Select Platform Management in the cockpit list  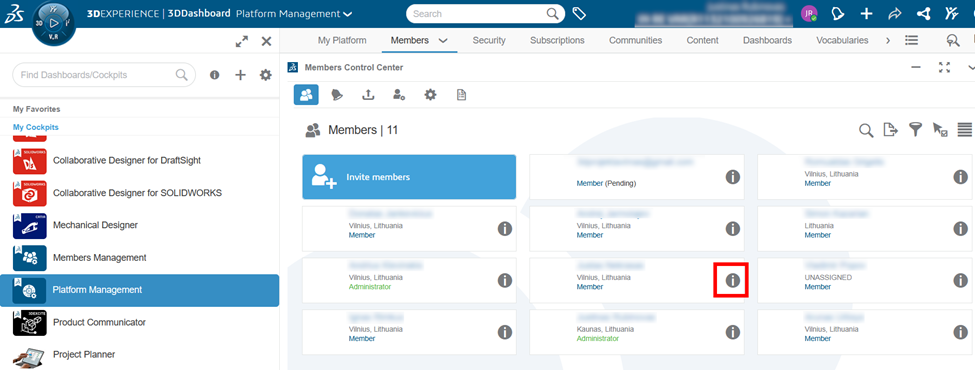[139, 290]
